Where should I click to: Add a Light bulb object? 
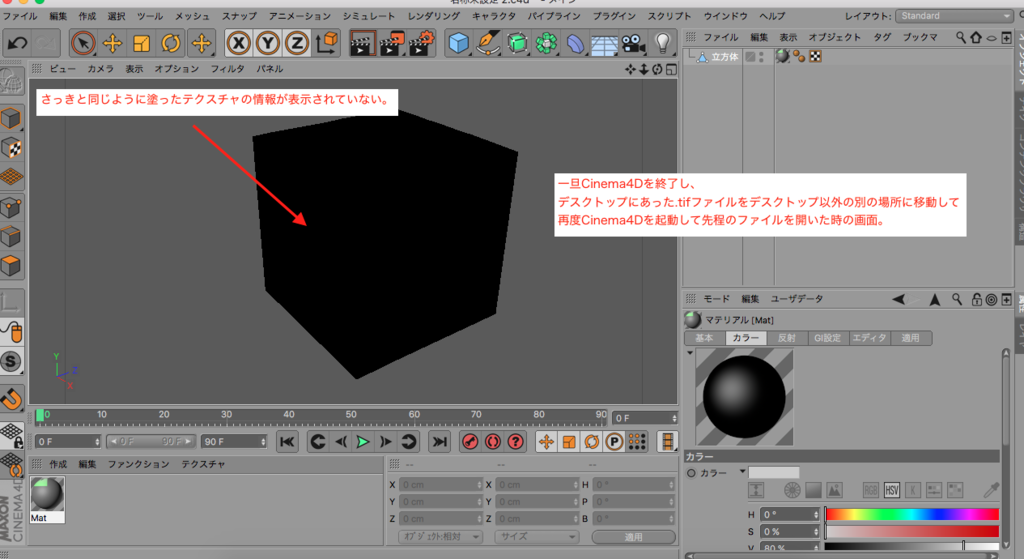coord(663,44)
